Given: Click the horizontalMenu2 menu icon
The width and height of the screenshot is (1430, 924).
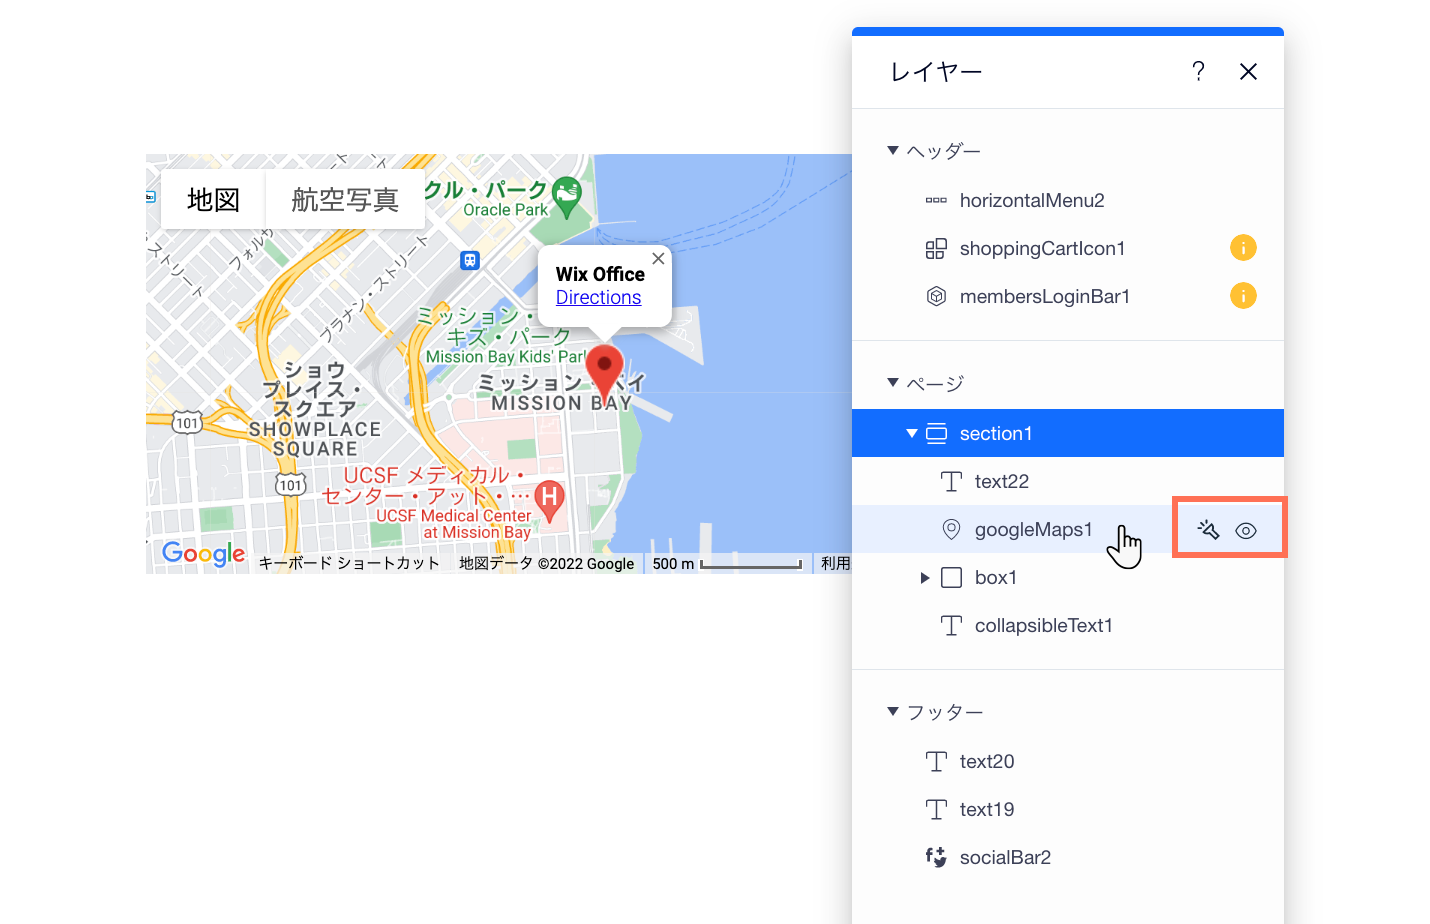Looking at the screenshot, I should coord(936,200).
